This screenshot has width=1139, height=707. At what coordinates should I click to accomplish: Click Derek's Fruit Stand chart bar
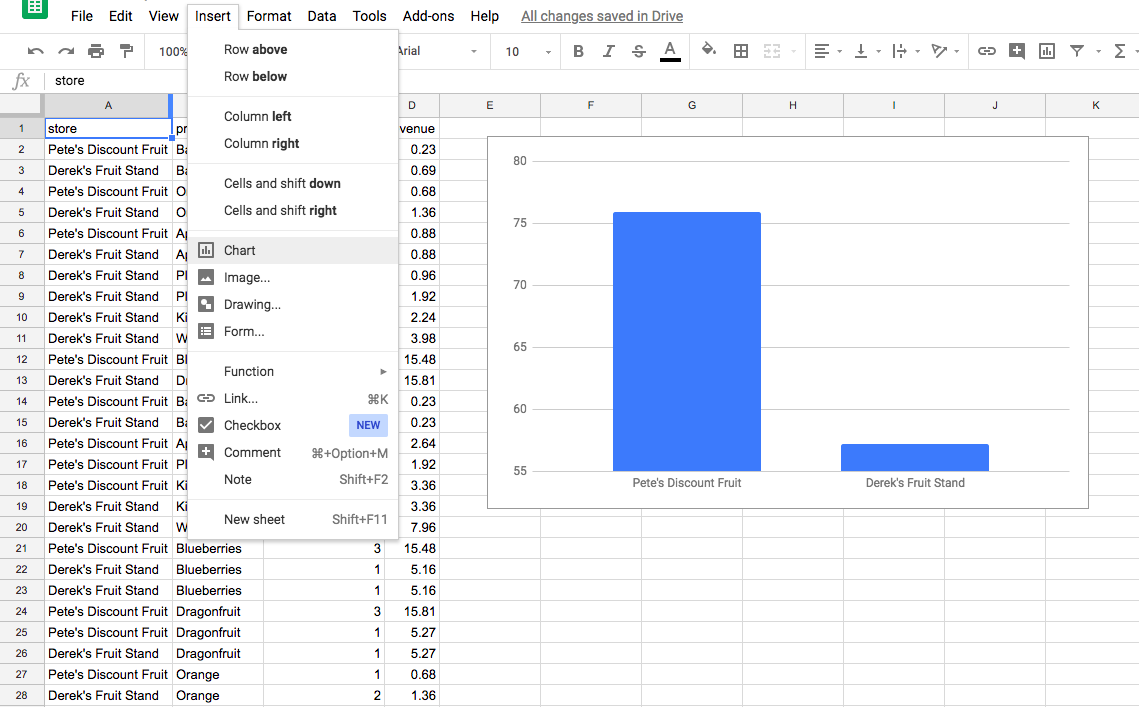point(915,457)
